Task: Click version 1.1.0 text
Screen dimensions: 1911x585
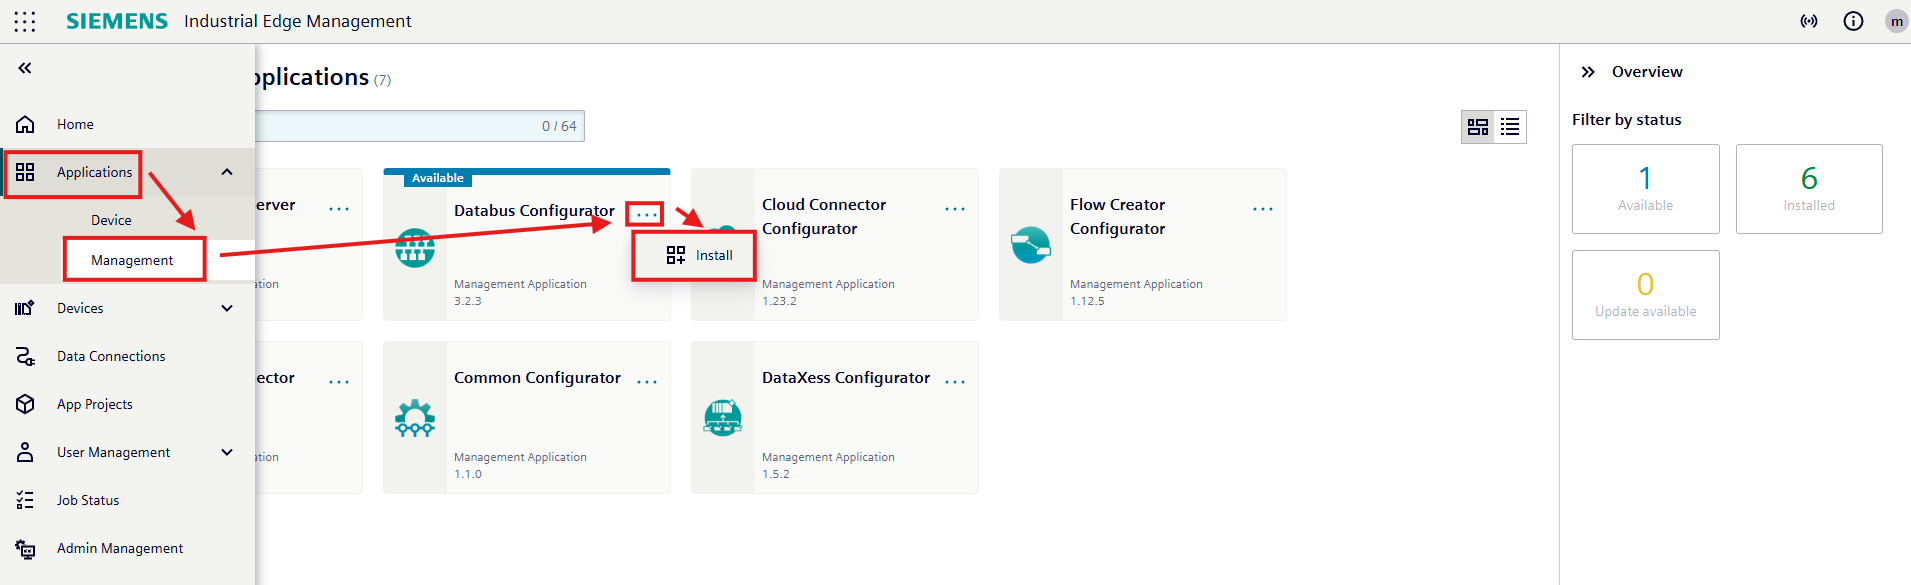Action: [x=467, y=474]
